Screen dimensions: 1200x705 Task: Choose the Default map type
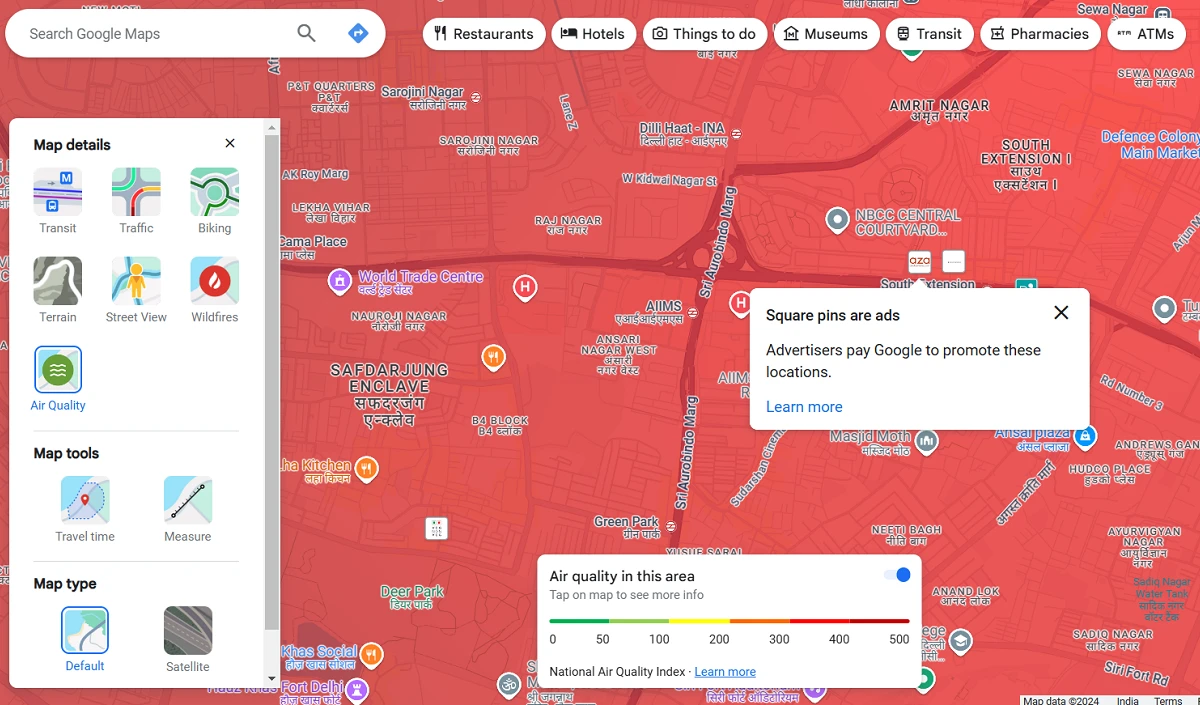(85, 640)
